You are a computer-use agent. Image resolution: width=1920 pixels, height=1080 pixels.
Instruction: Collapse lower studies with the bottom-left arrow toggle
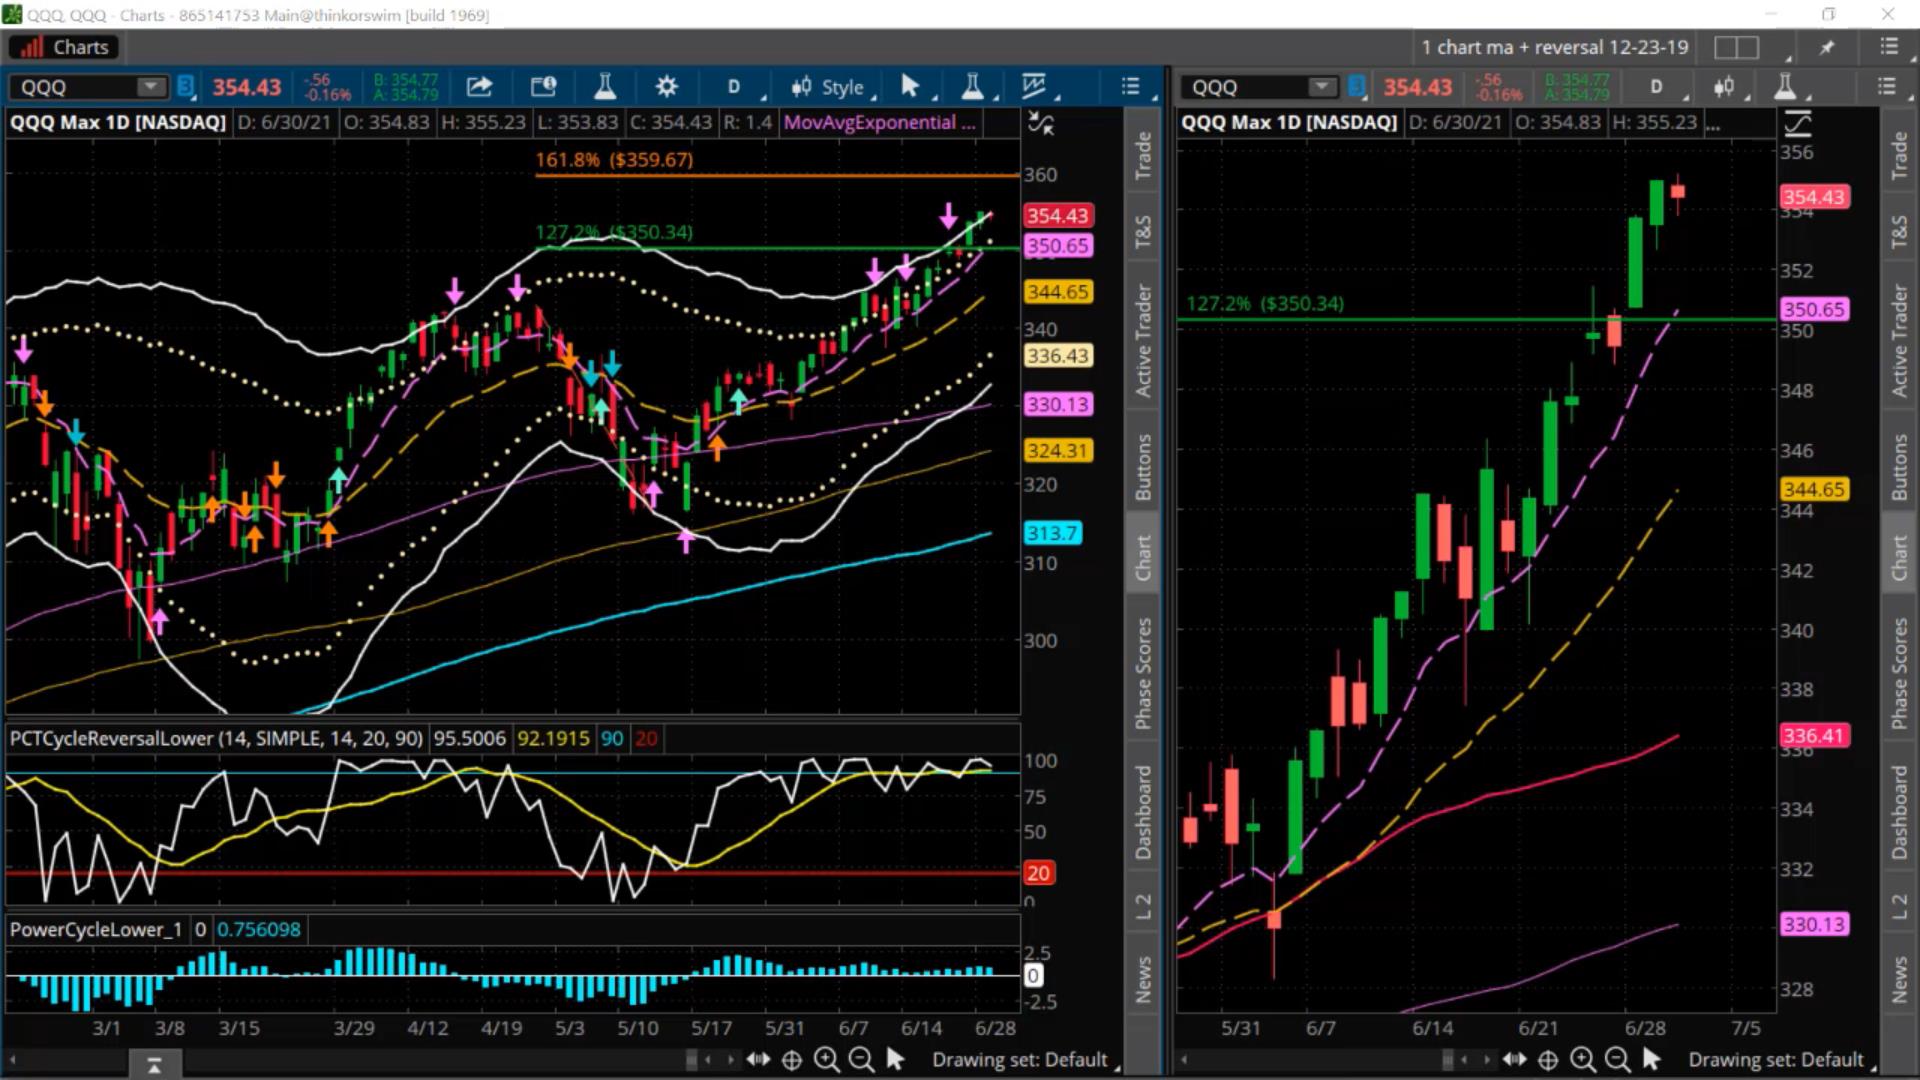click(154, 1066)
